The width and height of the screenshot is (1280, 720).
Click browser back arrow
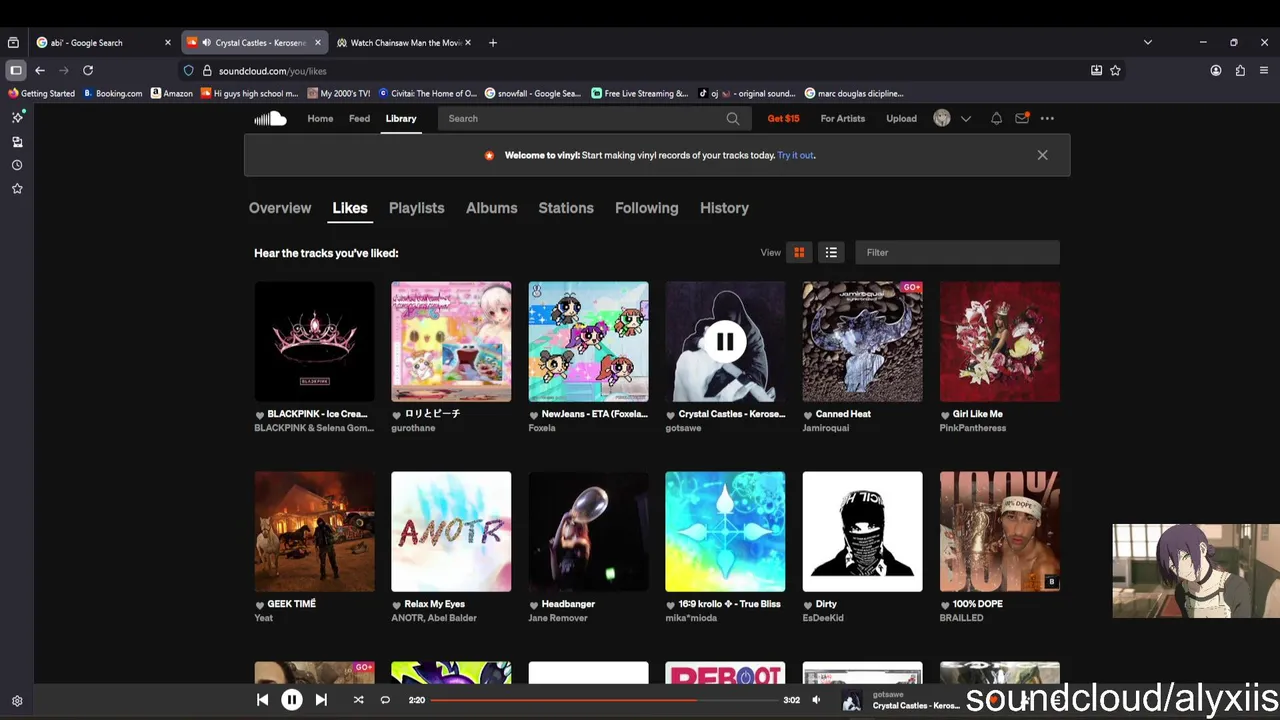40,71
